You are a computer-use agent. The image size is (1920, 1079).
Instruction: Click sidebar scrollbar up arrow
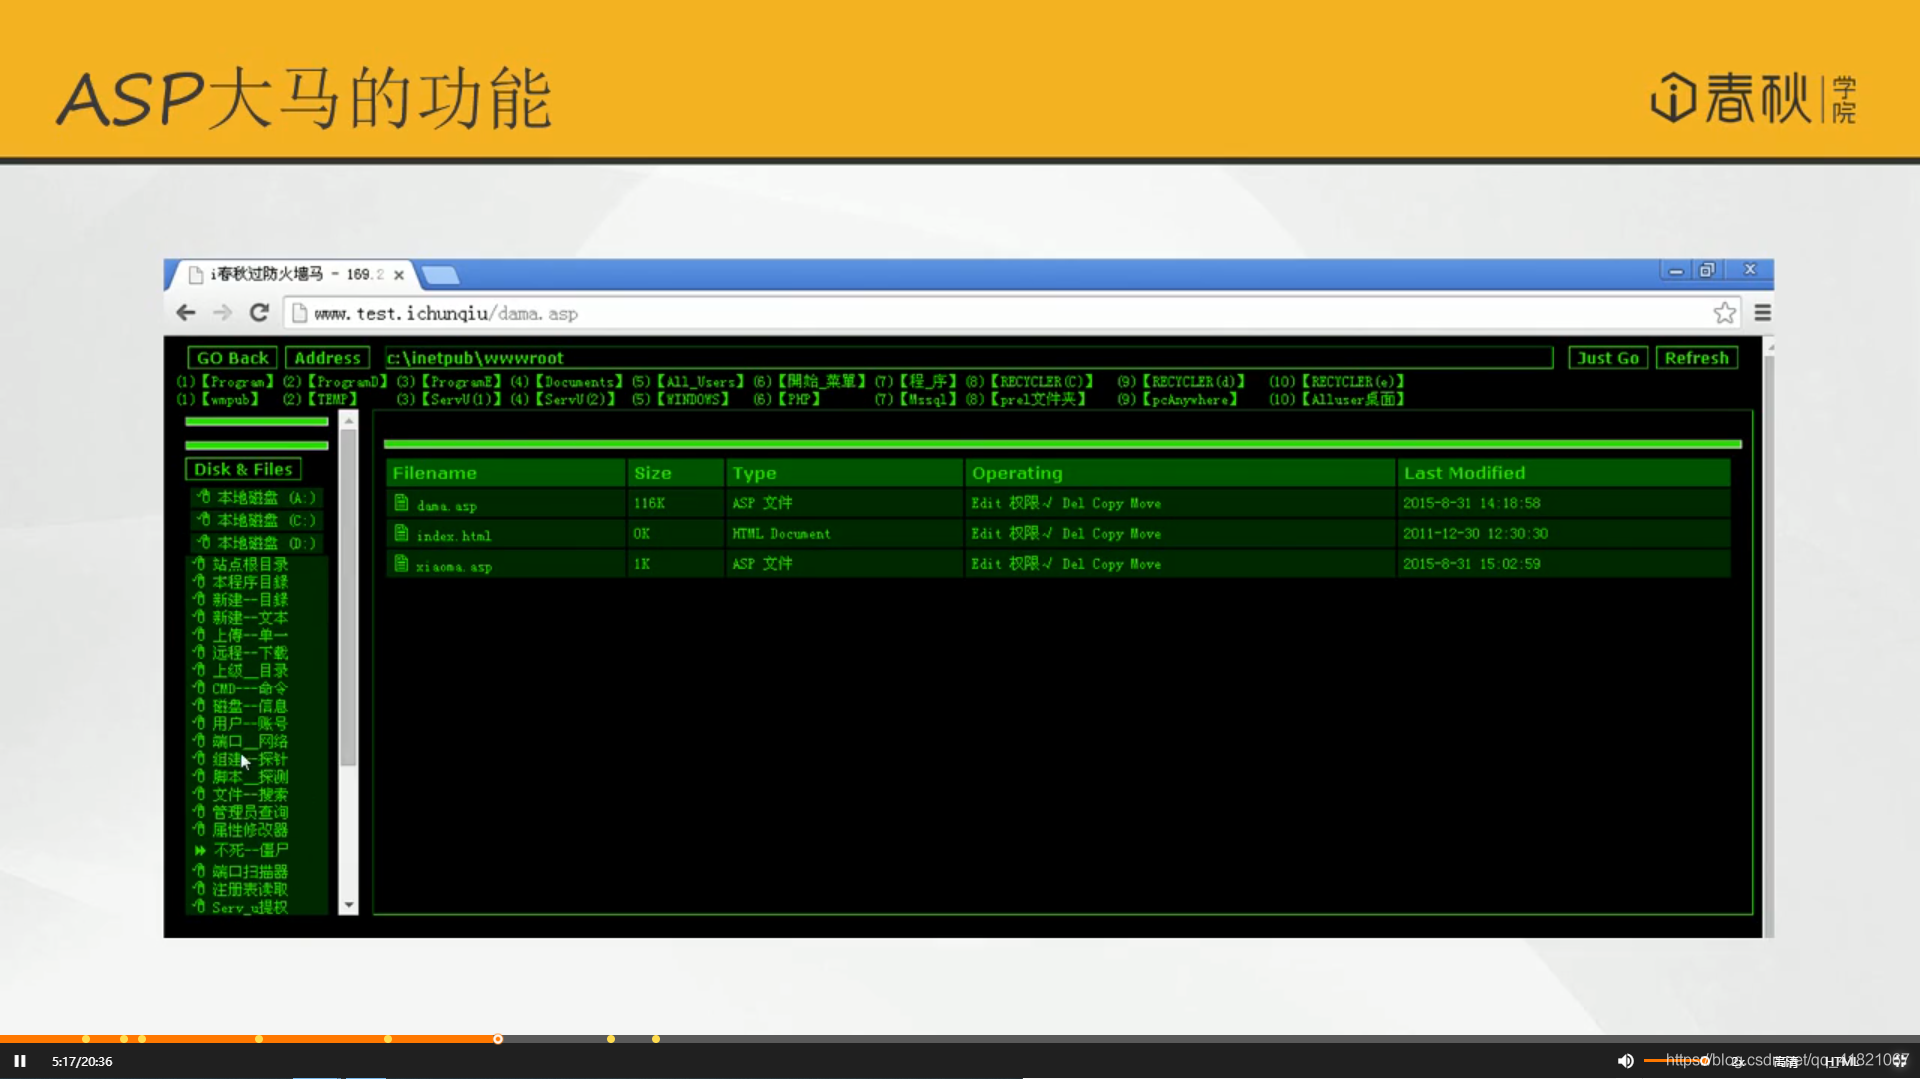point(349,421)
